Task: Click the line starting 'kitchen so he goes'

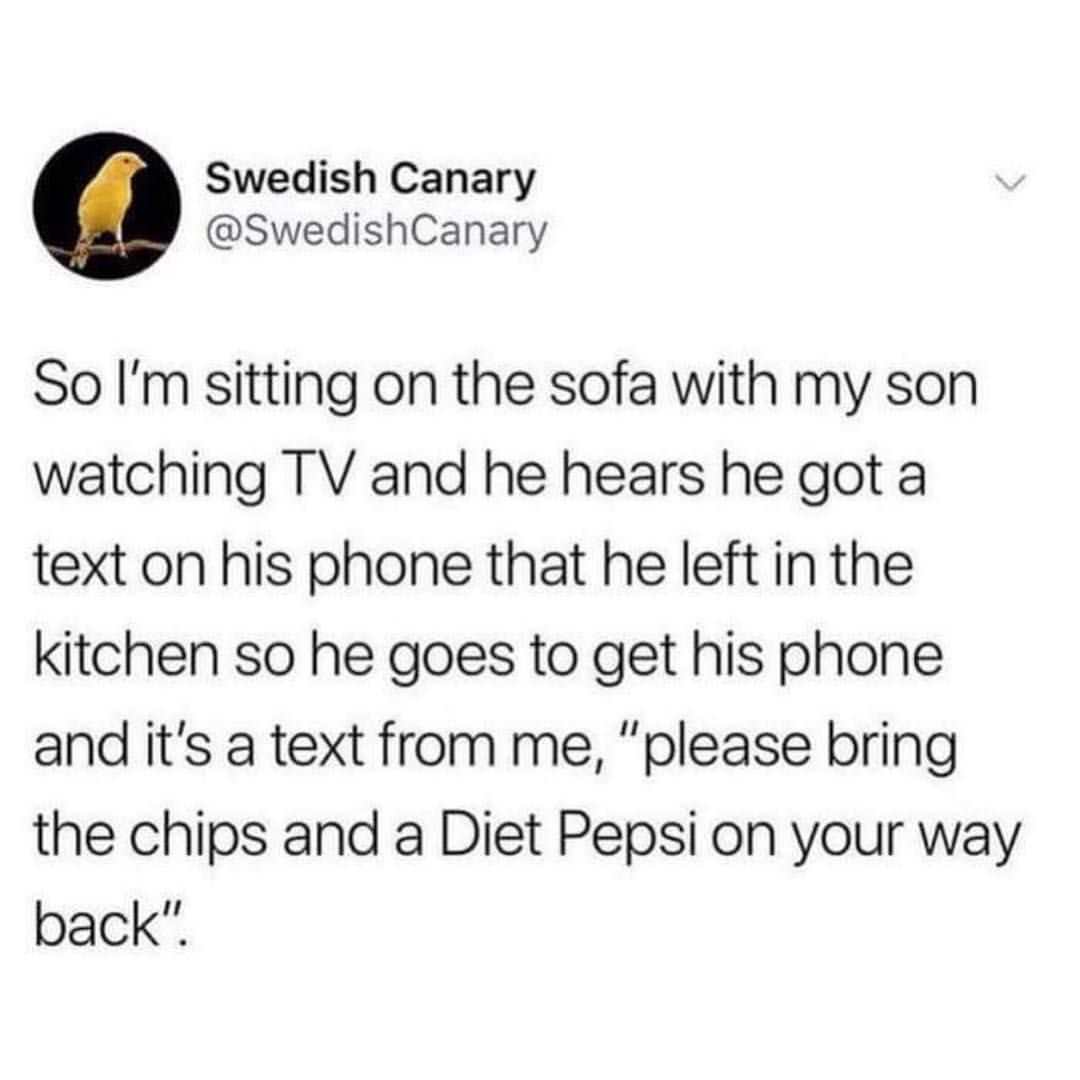Action: [x=488, y=656]
